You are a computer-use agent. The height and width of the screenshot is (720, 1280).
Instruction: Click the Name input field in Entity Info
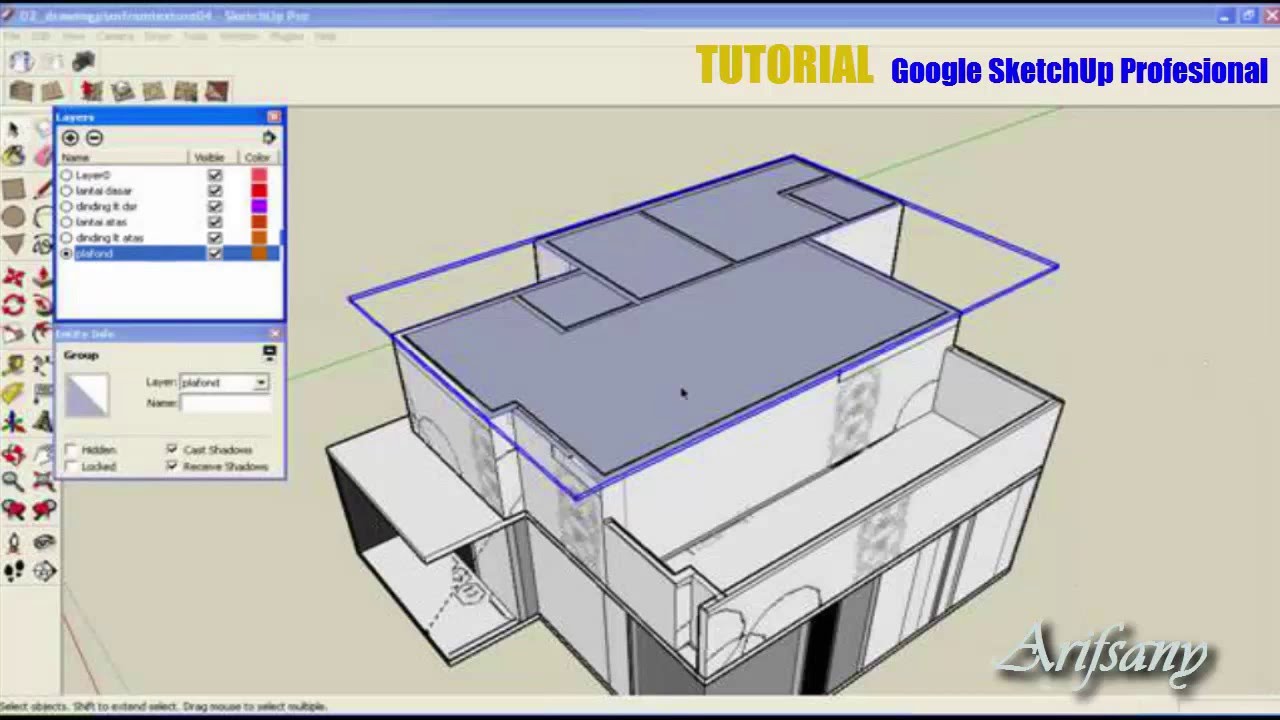(x=225, y=403)
